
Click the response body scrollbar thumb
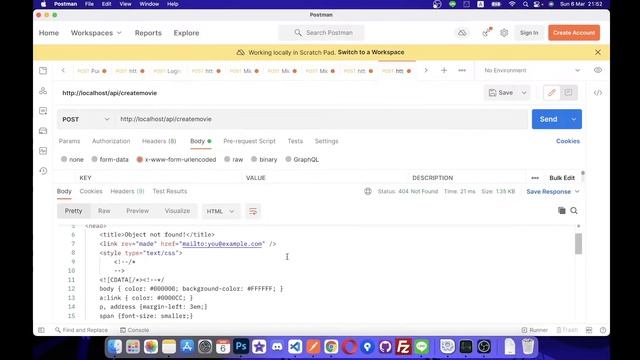tap(578, 244)
